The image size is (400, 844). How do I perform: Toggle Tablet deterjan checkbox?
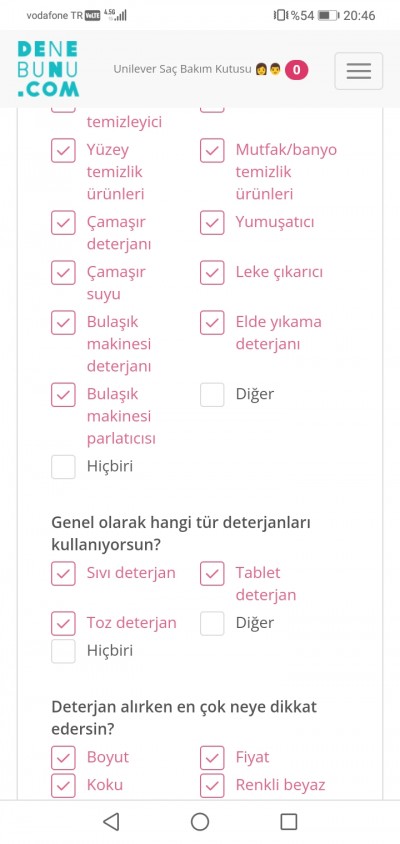pyautogui.click(x=212, y=573)
